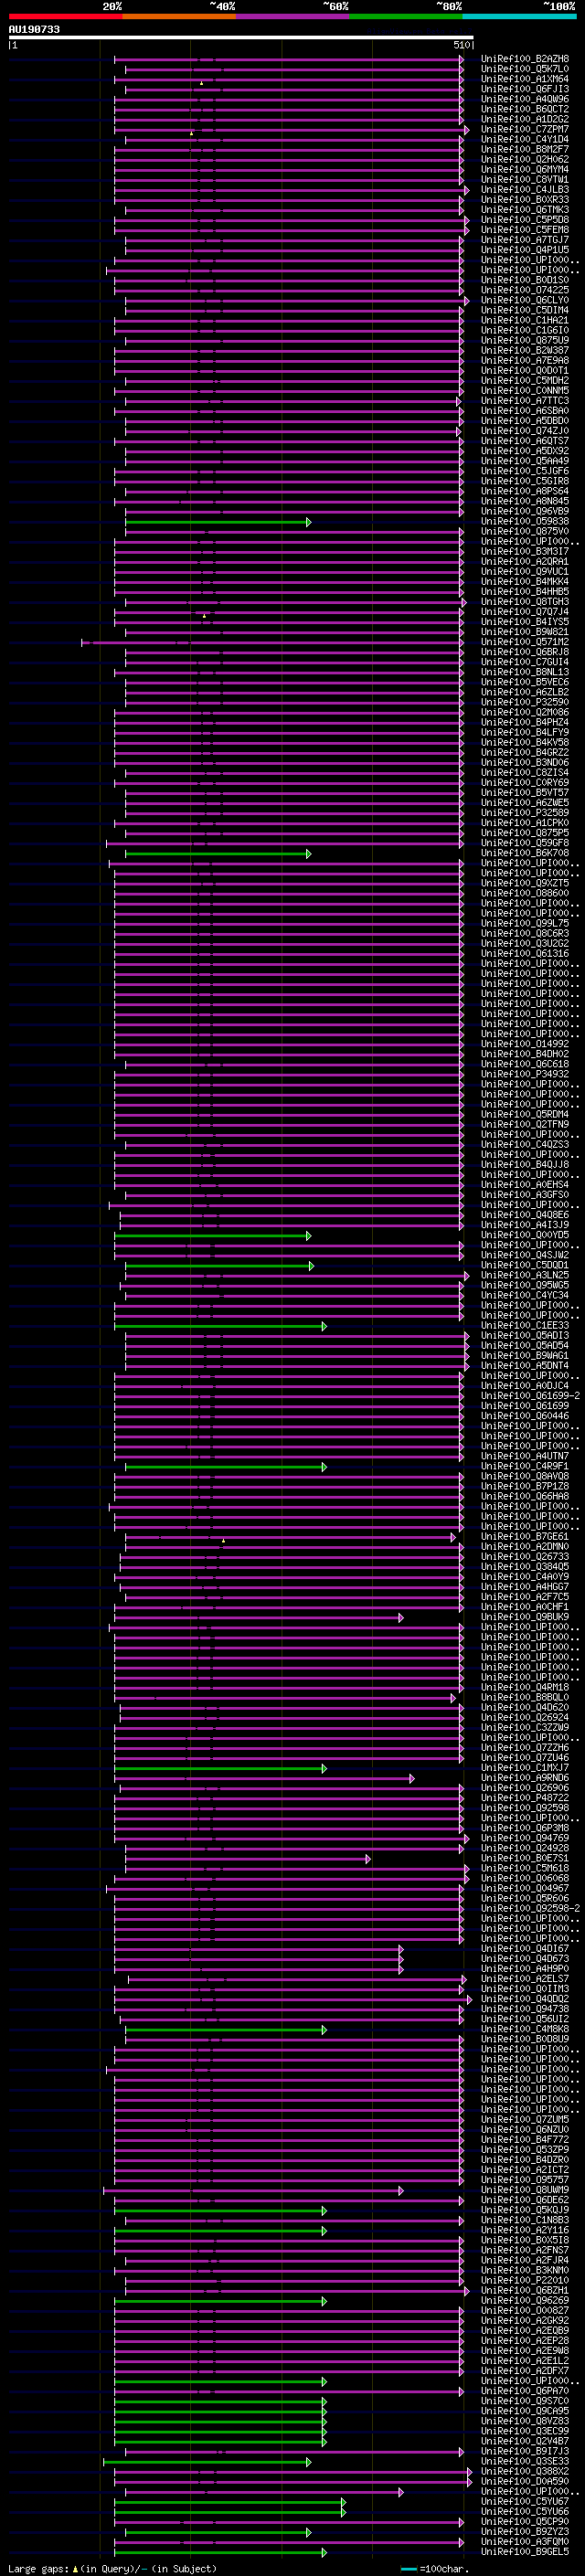Click UniRef100_Q2H062 label
The image size is (585, 2576).
click(x=524, y=159)
